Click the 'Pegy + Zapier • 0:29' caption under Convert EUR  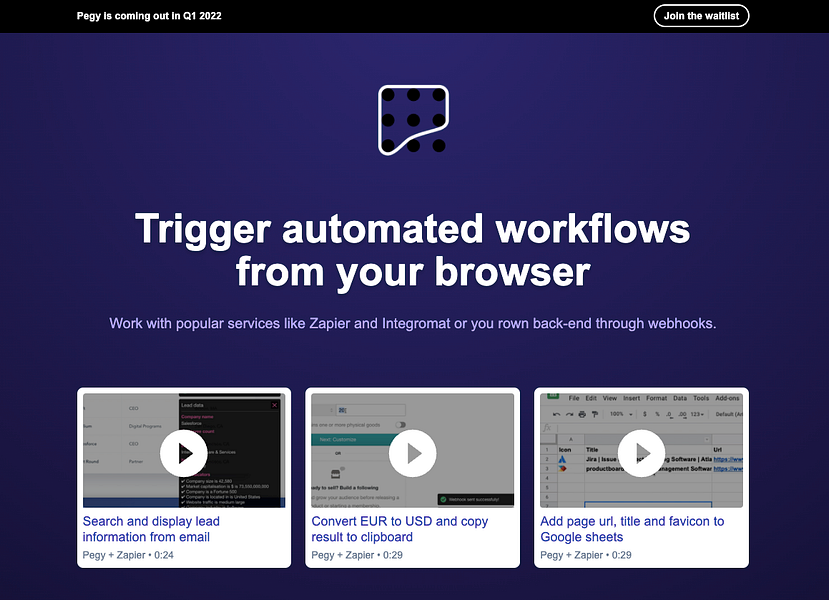click(357, 555)
